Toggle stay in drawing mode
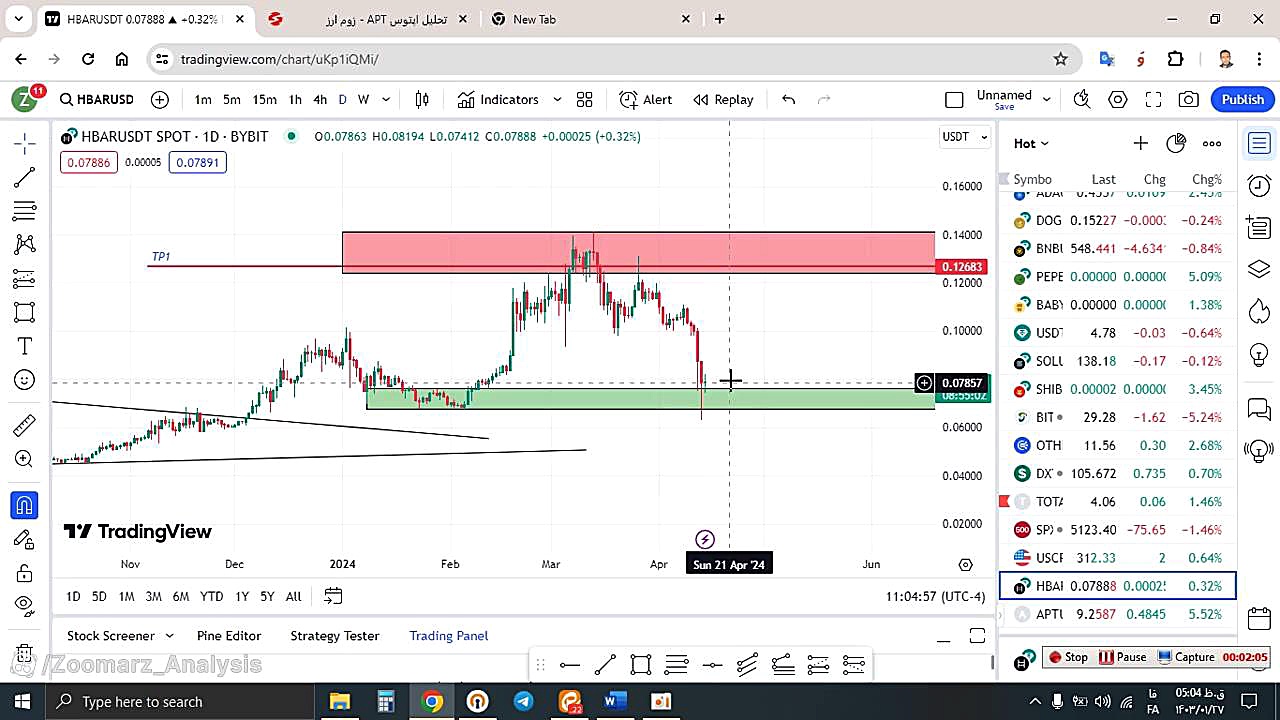 coord(25,539)
